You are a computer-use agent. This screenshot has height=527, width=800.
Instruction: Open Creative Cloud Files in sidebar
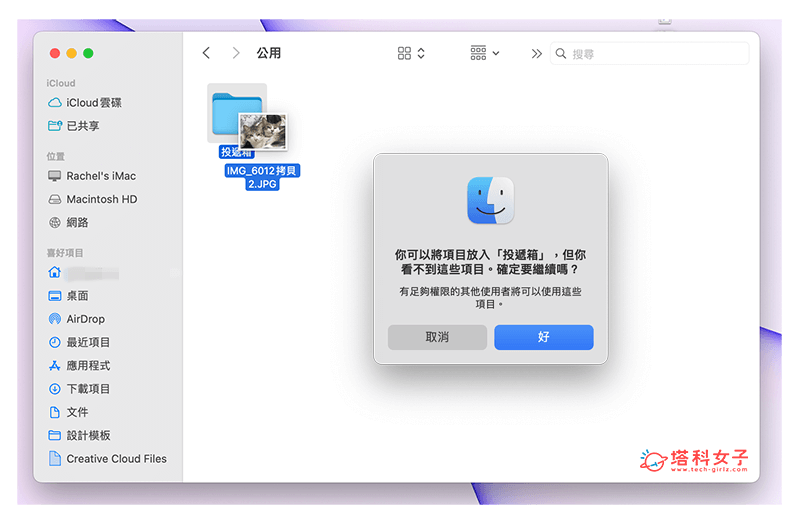pos(107,459)
